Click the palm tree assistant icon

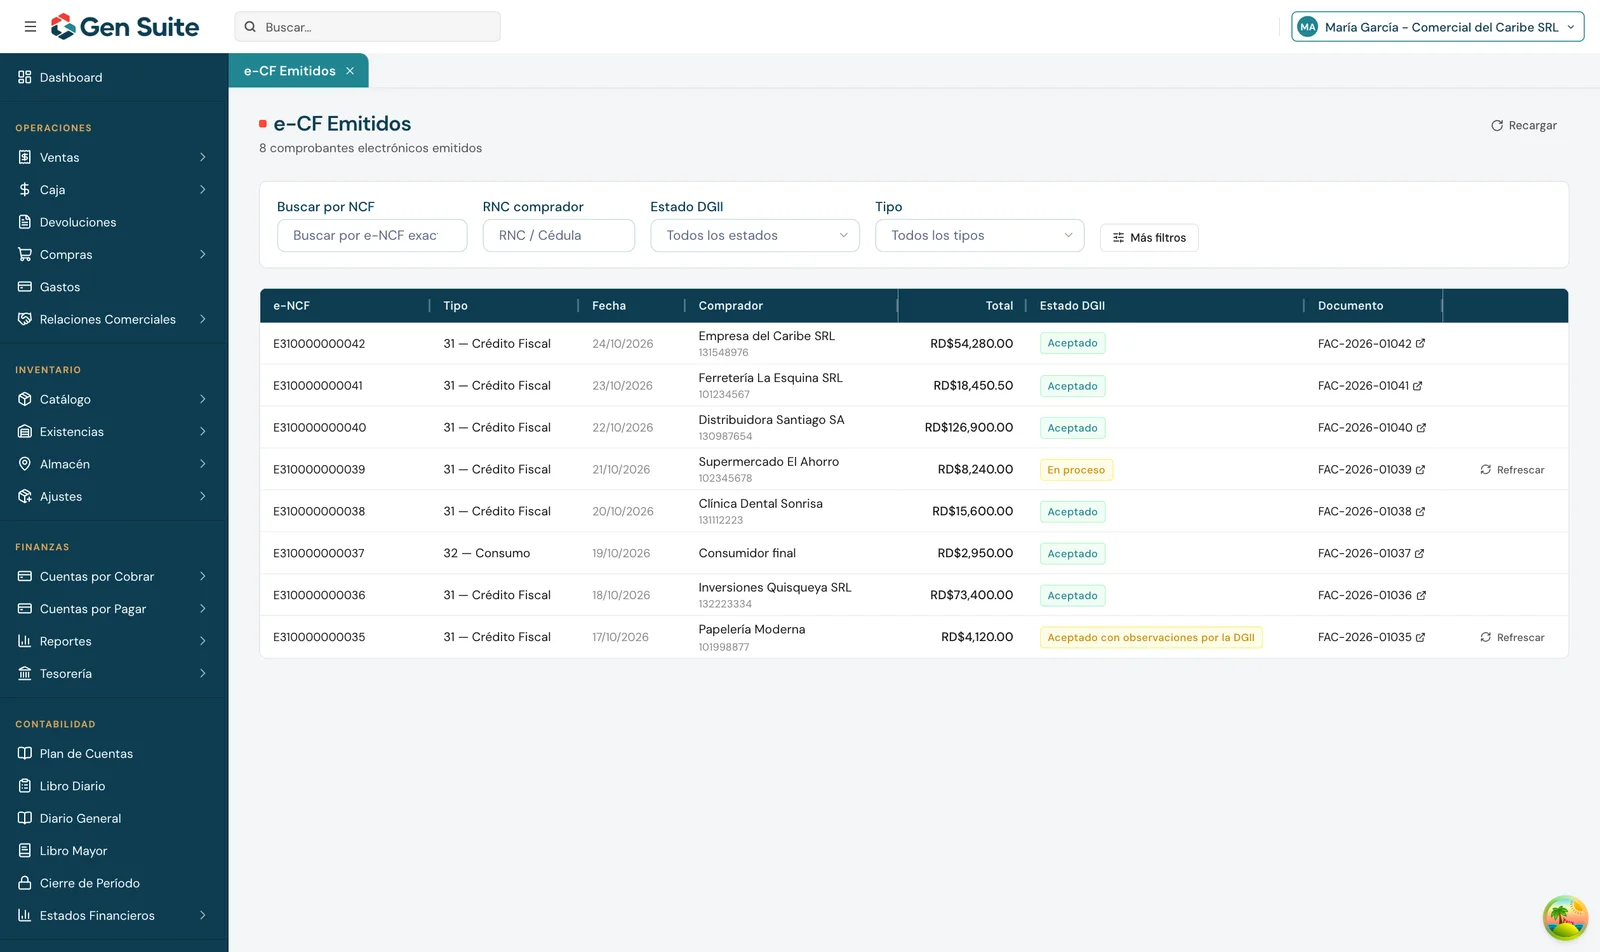[x=1565, y=918]
